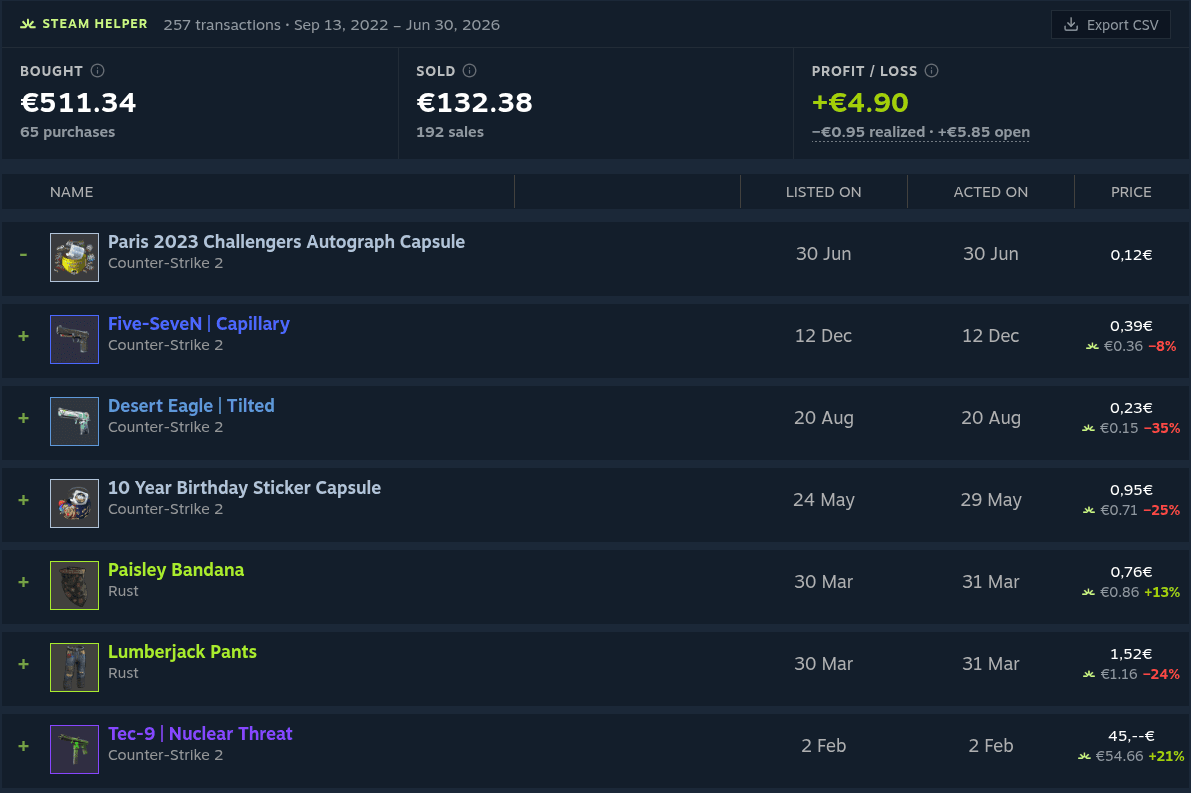Image resolution: width=1191 pixels, height=793 pixels.
Task: Click the plus sign on the 10 Year Birthday row
Action: tap(24, 500)
